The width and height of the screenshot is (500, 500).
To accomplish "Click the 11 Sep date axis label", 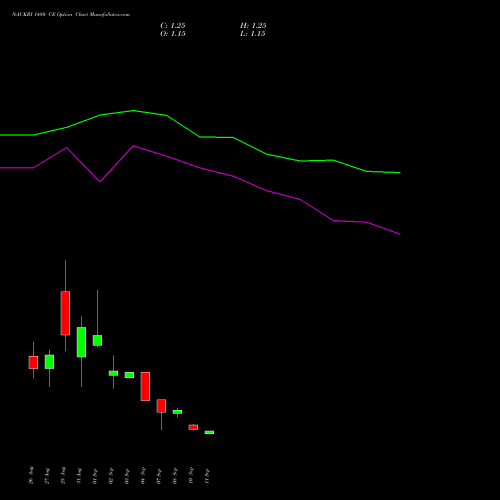I will click(207, 476).
